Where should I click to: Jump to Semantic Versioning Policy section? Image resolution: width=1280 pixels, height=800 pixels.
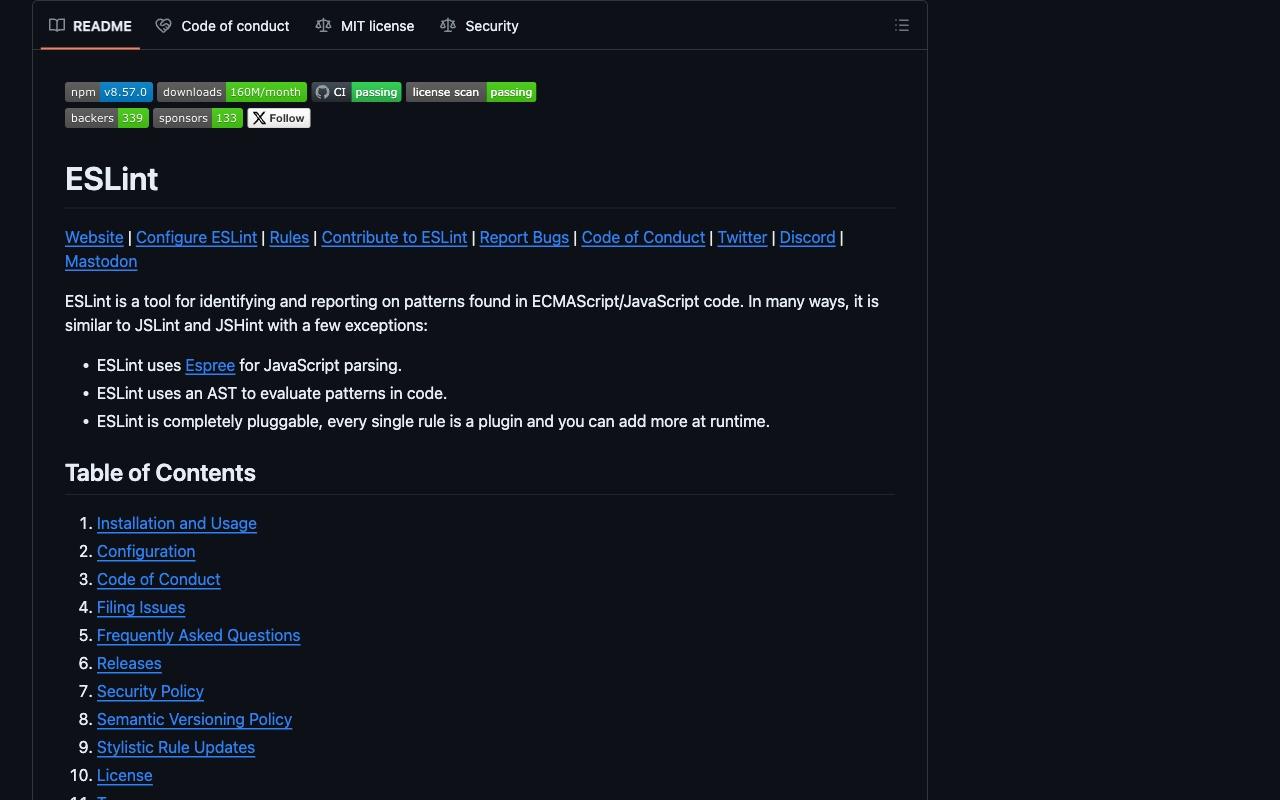pos(195,719)
